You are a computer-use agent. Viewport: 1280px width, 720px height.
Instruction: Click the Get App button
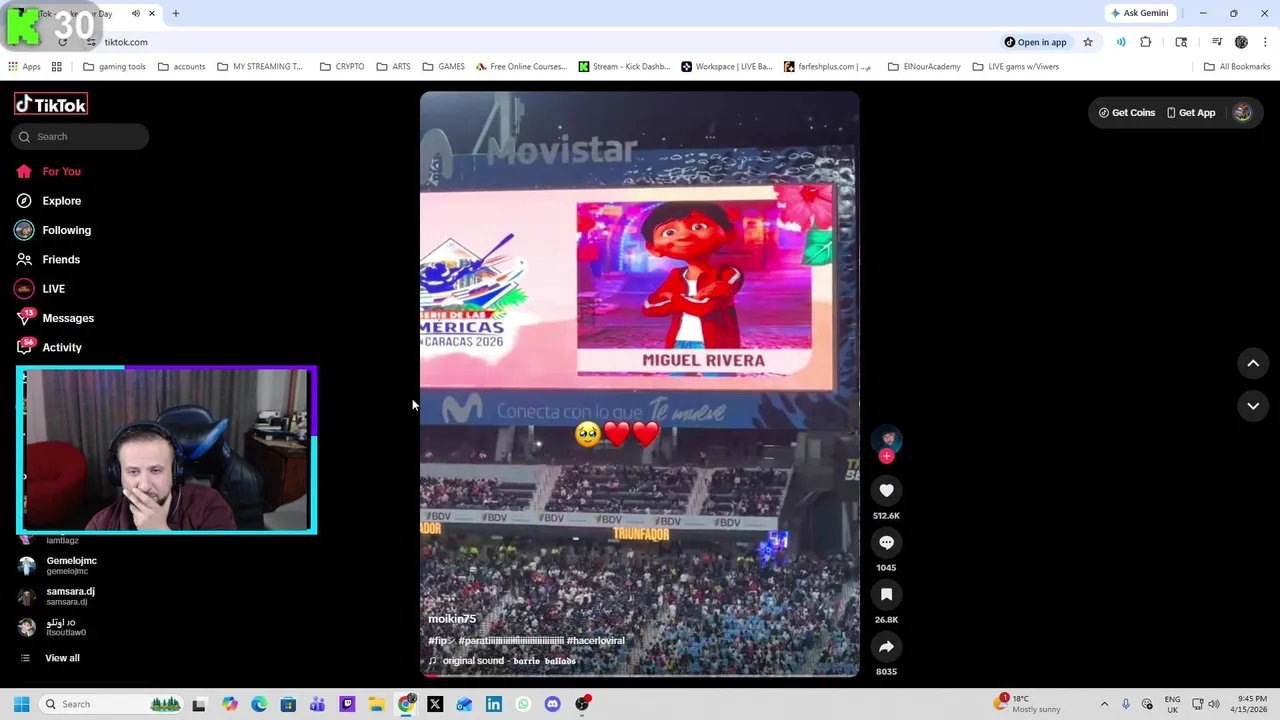1191,113
